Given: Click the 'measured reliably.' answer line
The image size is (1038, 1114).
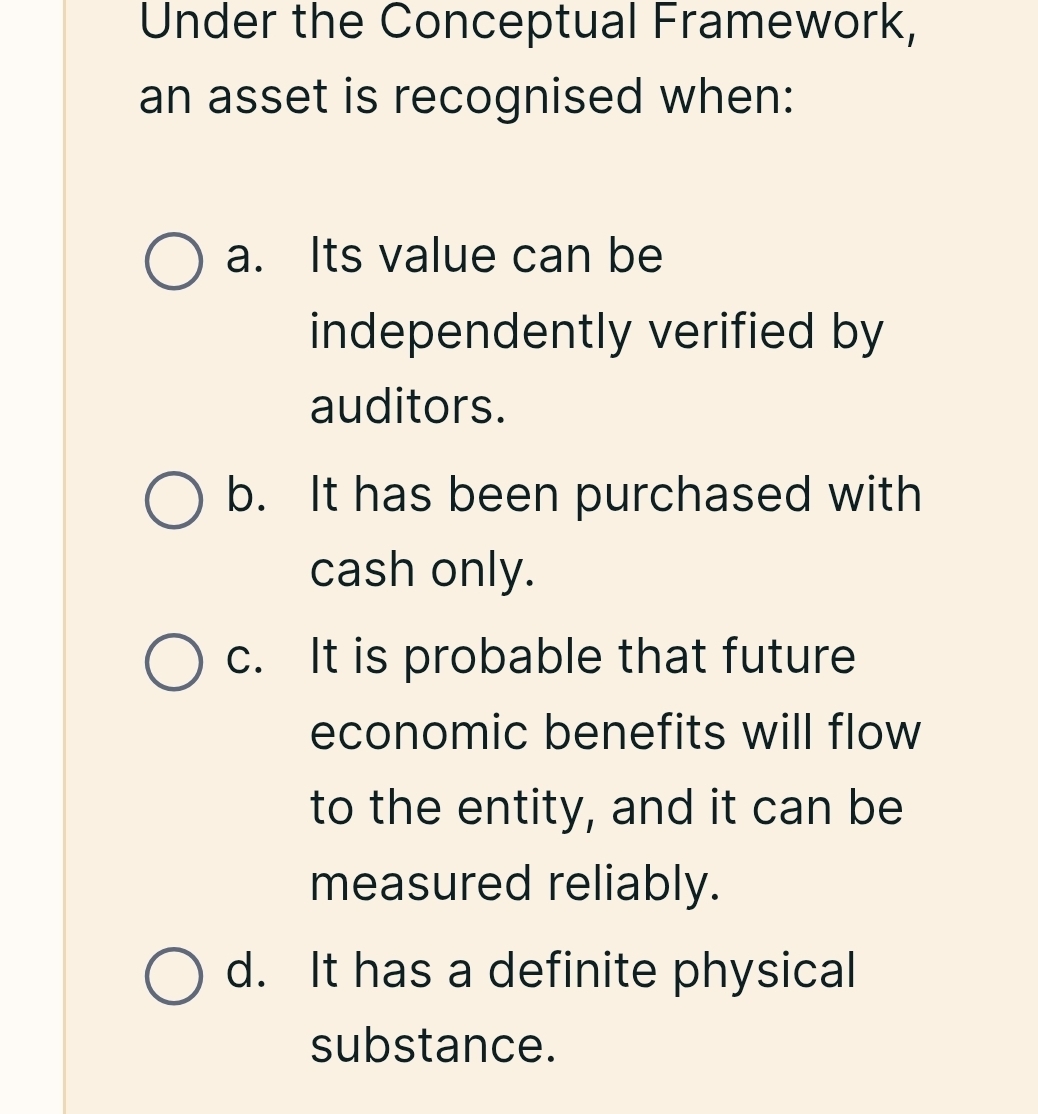Looking at the screenshot, I should [514, 883].
